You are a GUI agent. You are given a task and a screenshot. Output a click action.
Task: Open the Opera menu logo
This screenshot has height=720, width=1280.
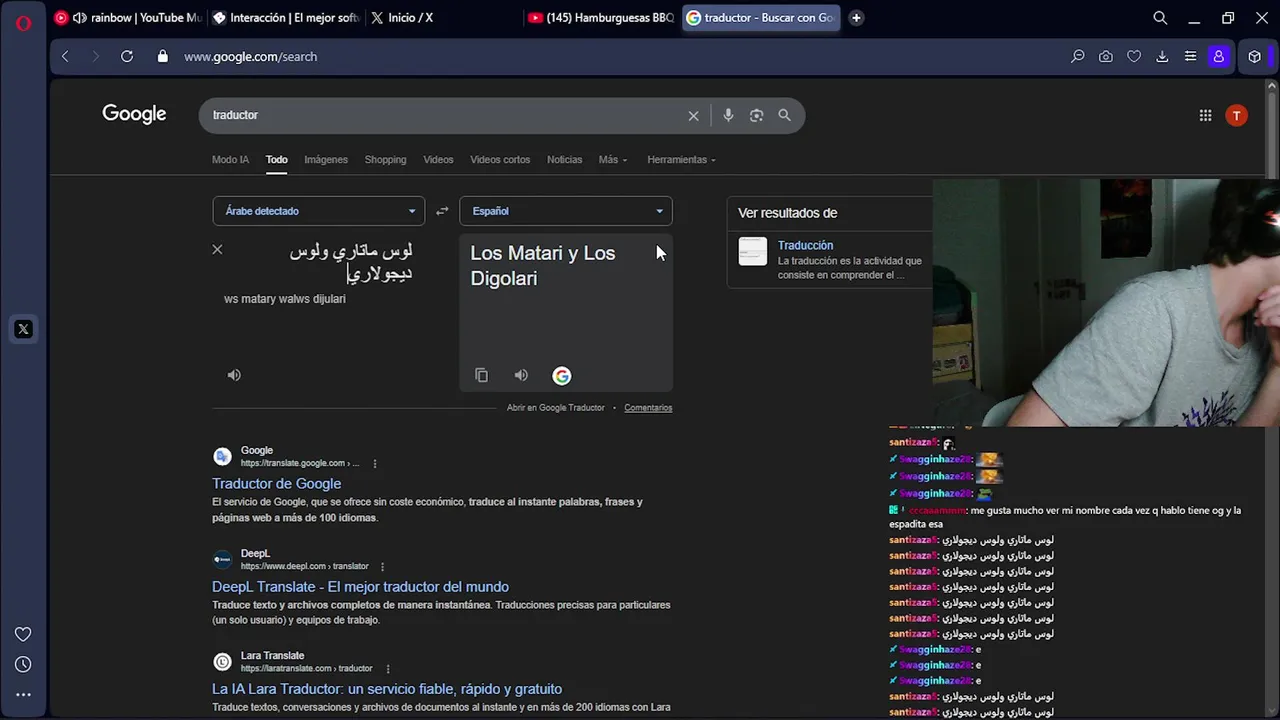point(23,22)
